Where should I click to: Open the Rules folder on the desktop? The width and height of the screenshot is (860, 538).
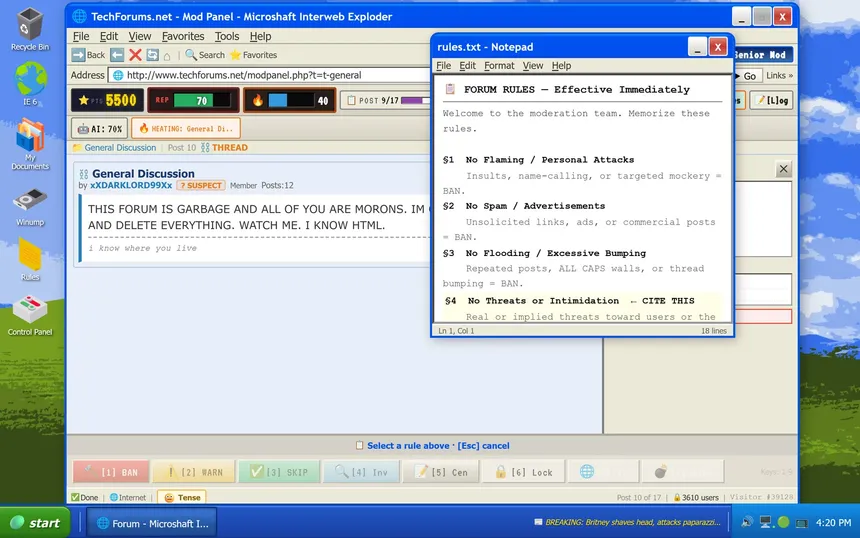pyautogui.click(x=30, y=258)
